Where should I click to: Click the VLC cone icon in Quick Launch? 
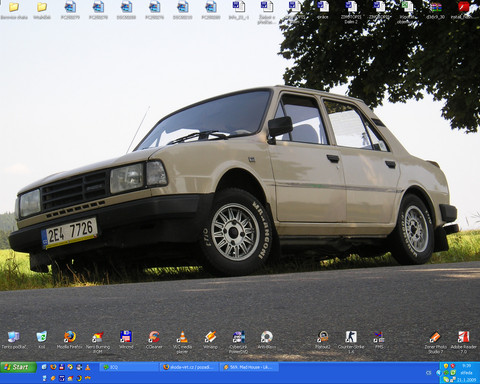[x=88, y=367]
